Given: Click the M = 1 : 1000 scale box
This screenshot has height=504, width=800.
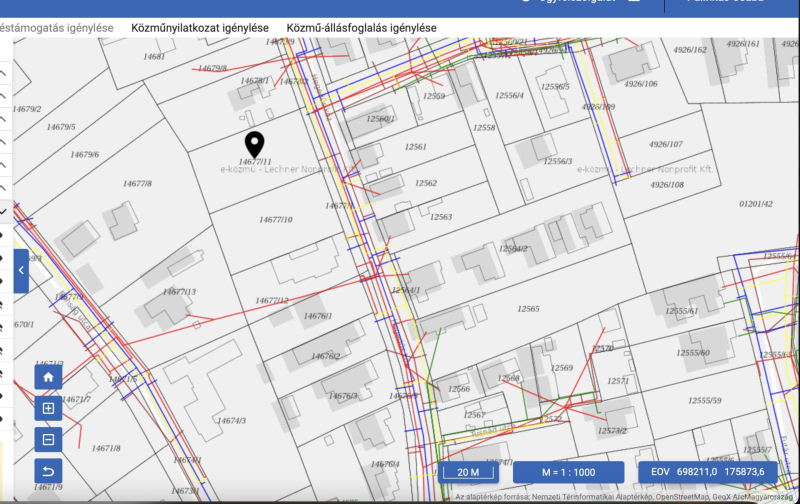Looking at the screenshot, I should pyautogui.click(x=554, y=472).
